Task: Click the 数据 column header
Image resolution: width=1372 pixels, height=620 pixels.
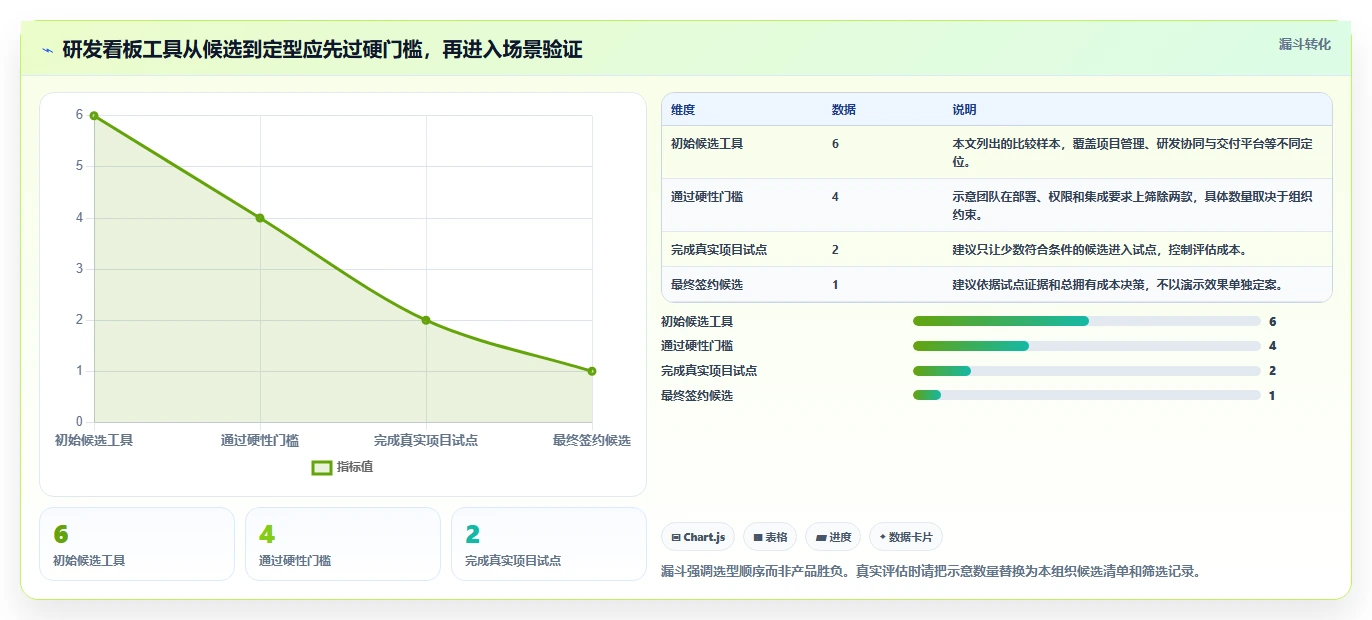Action: (x=844, y=110)
